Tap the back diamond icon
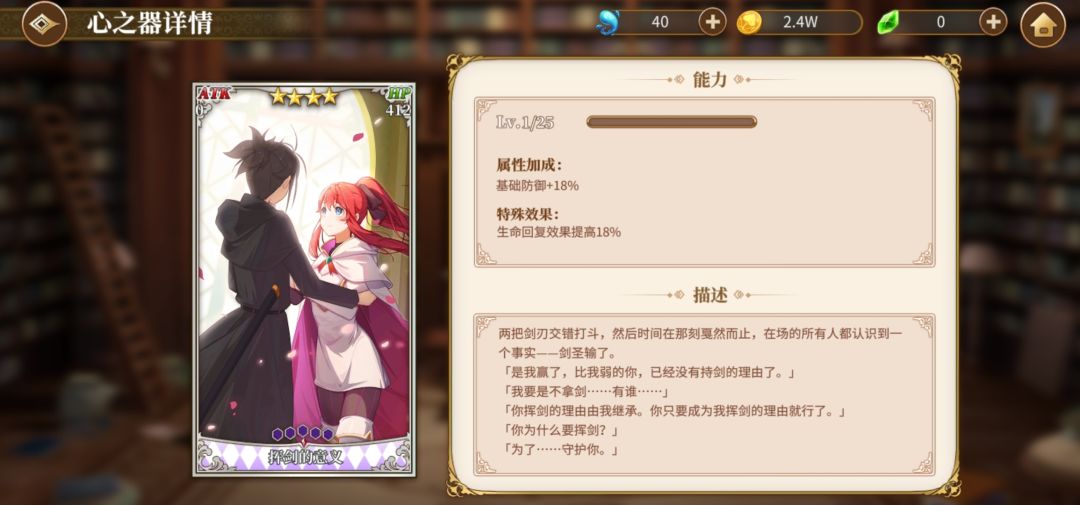Viewport: 1080px width, 505px height. coord(44,23)
